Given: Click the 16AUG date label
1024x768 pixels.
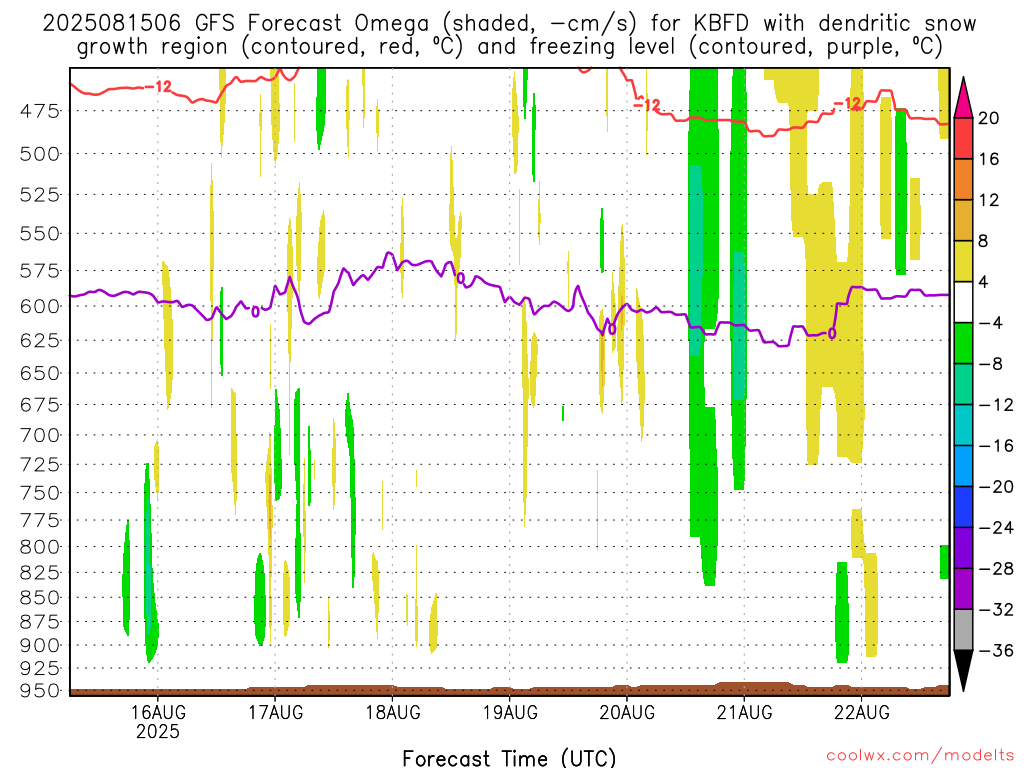Looking at the screenshot, I should pyautogui.click(x=157, y=712).
